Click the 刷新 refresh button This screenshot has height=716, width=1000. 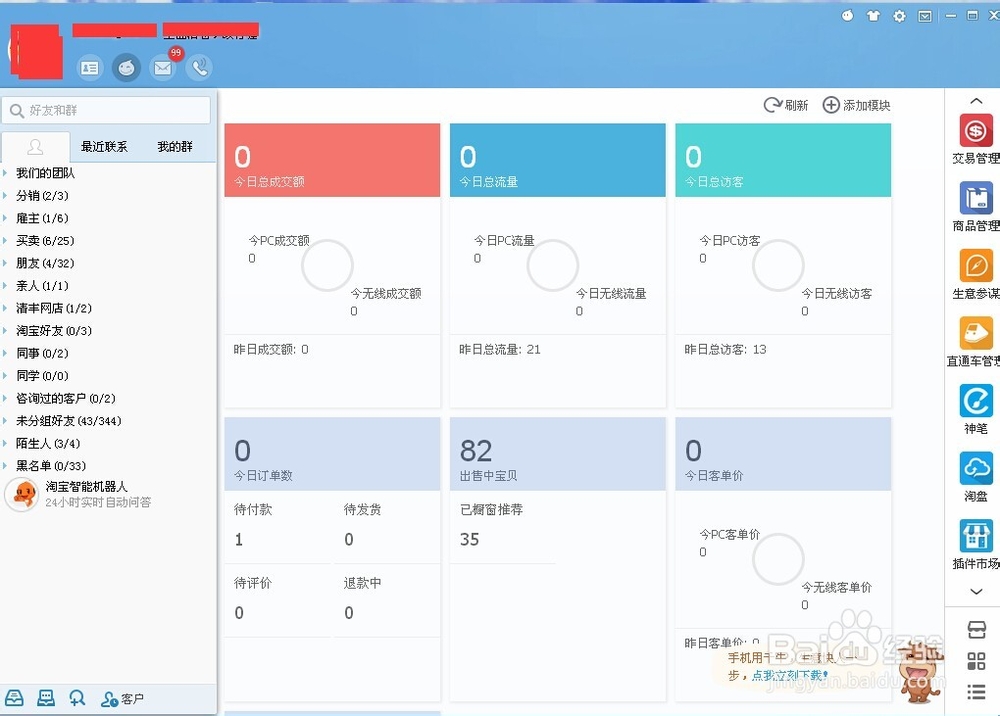tap(785, 104)
